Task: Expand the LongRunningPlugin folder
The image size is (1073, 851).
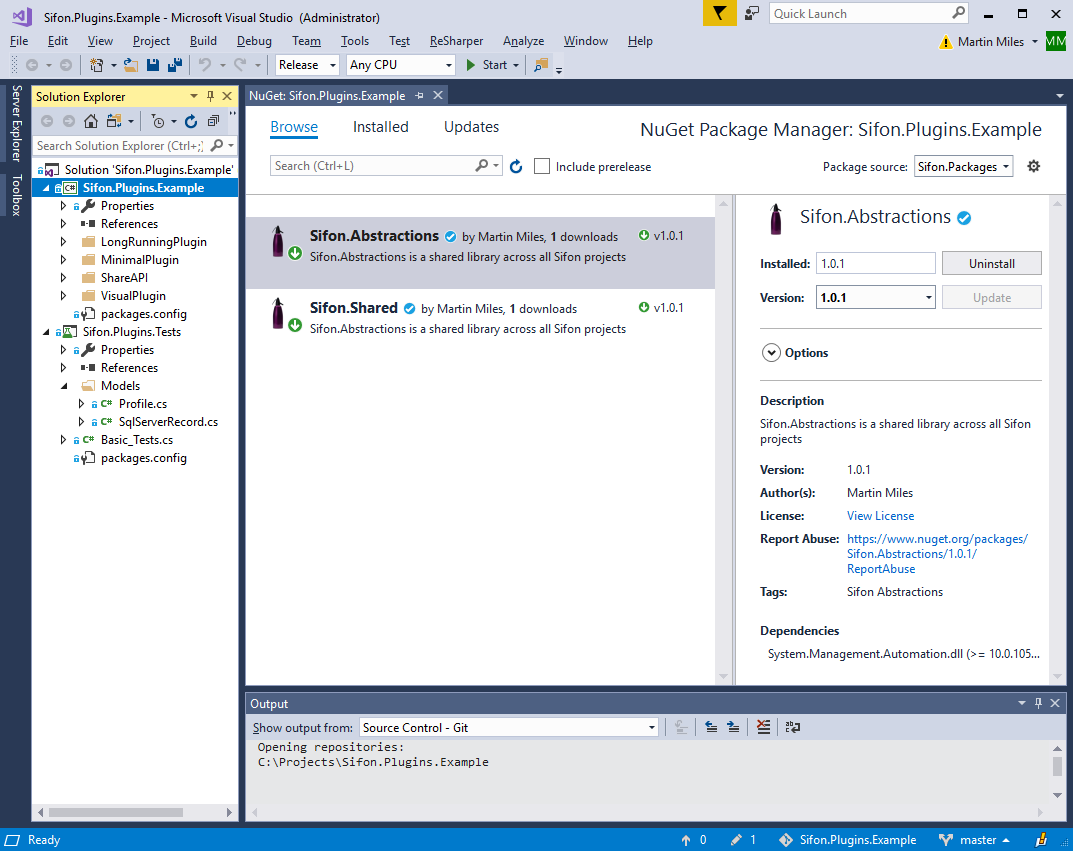Action: point(64,241)
